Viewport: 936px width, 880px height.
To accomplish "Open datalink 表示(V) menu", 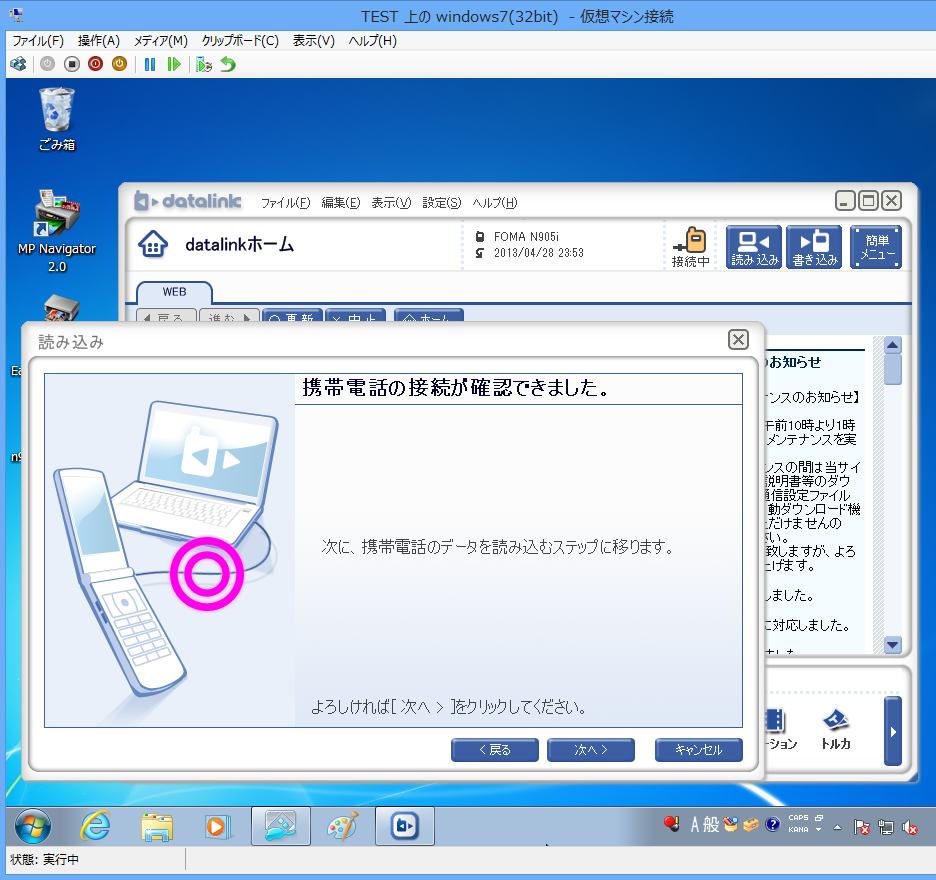I will [391, 203].
